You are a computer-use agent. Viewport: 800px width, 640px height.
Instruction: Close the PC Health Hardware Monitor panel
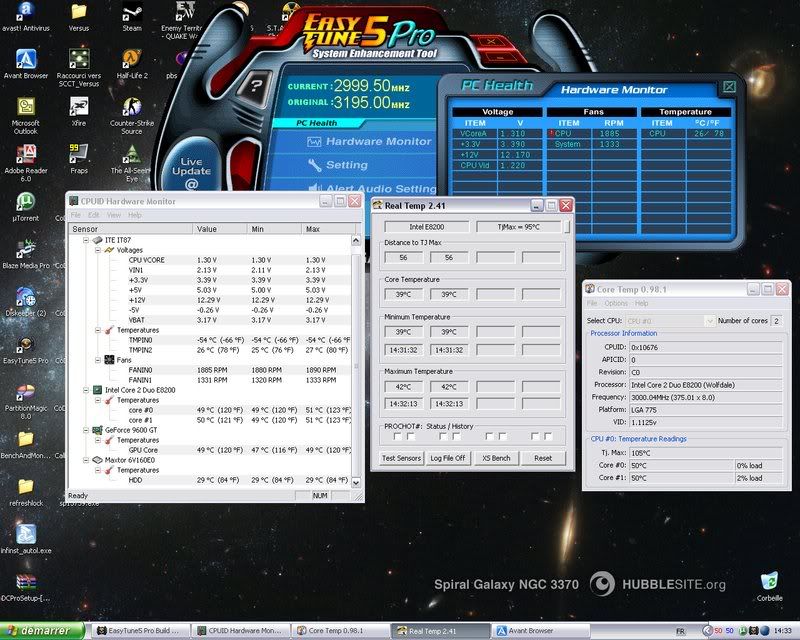click(x=729, y=88)
